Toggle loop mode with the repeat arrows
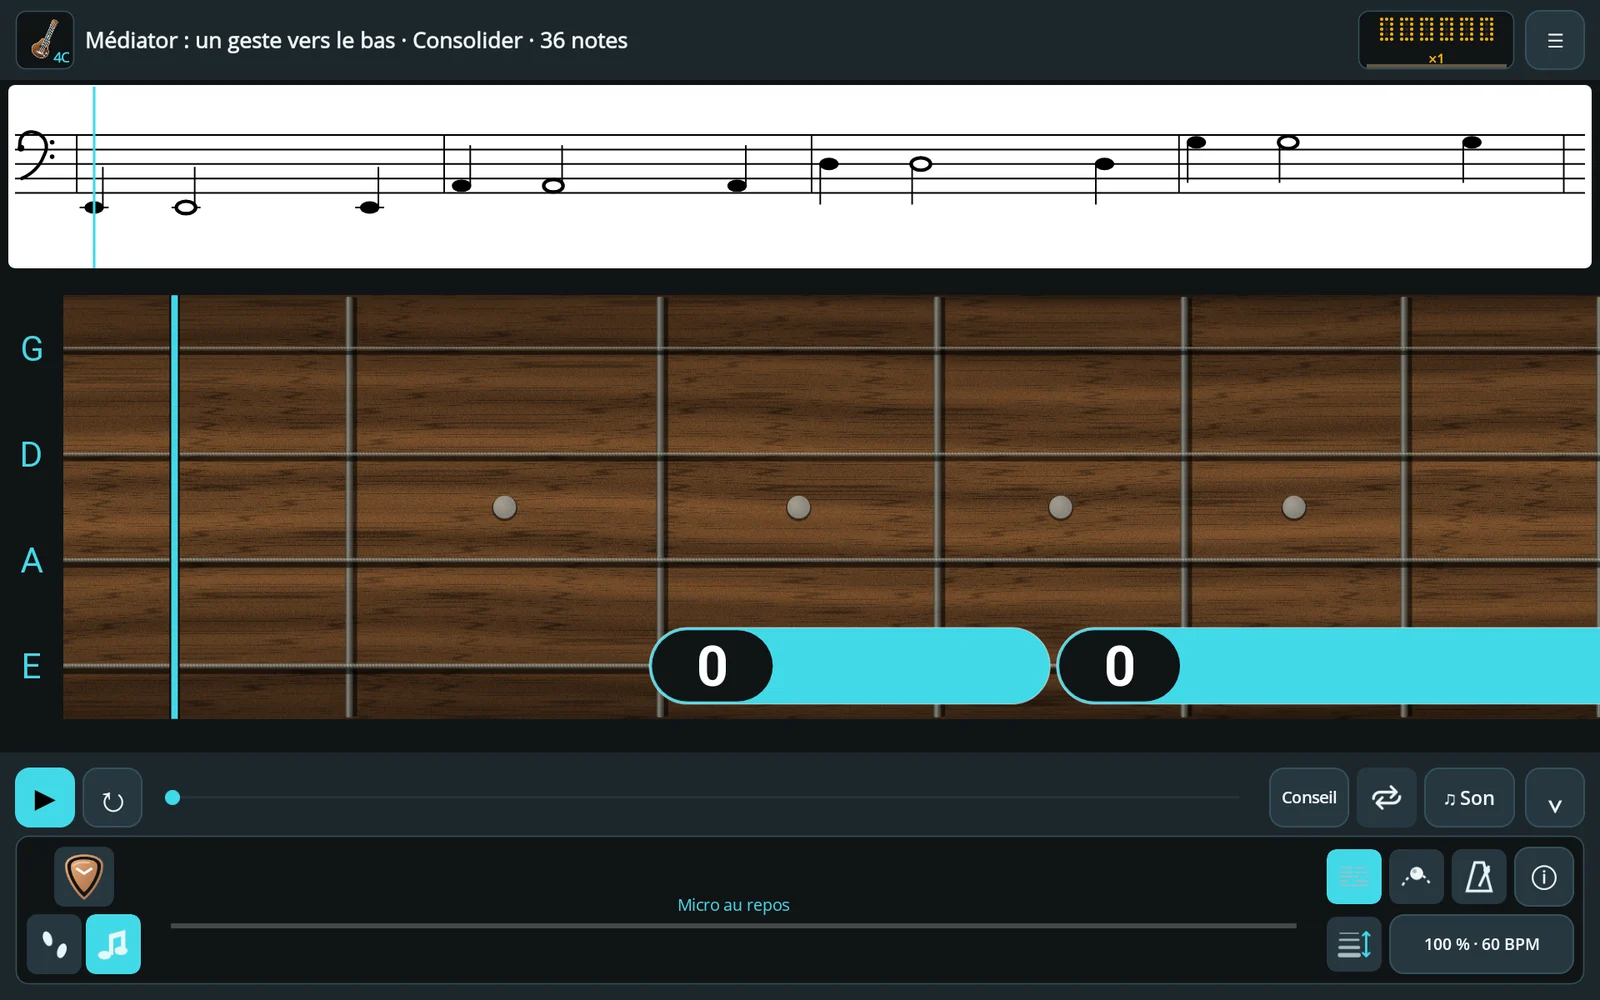 [1386, 798]
